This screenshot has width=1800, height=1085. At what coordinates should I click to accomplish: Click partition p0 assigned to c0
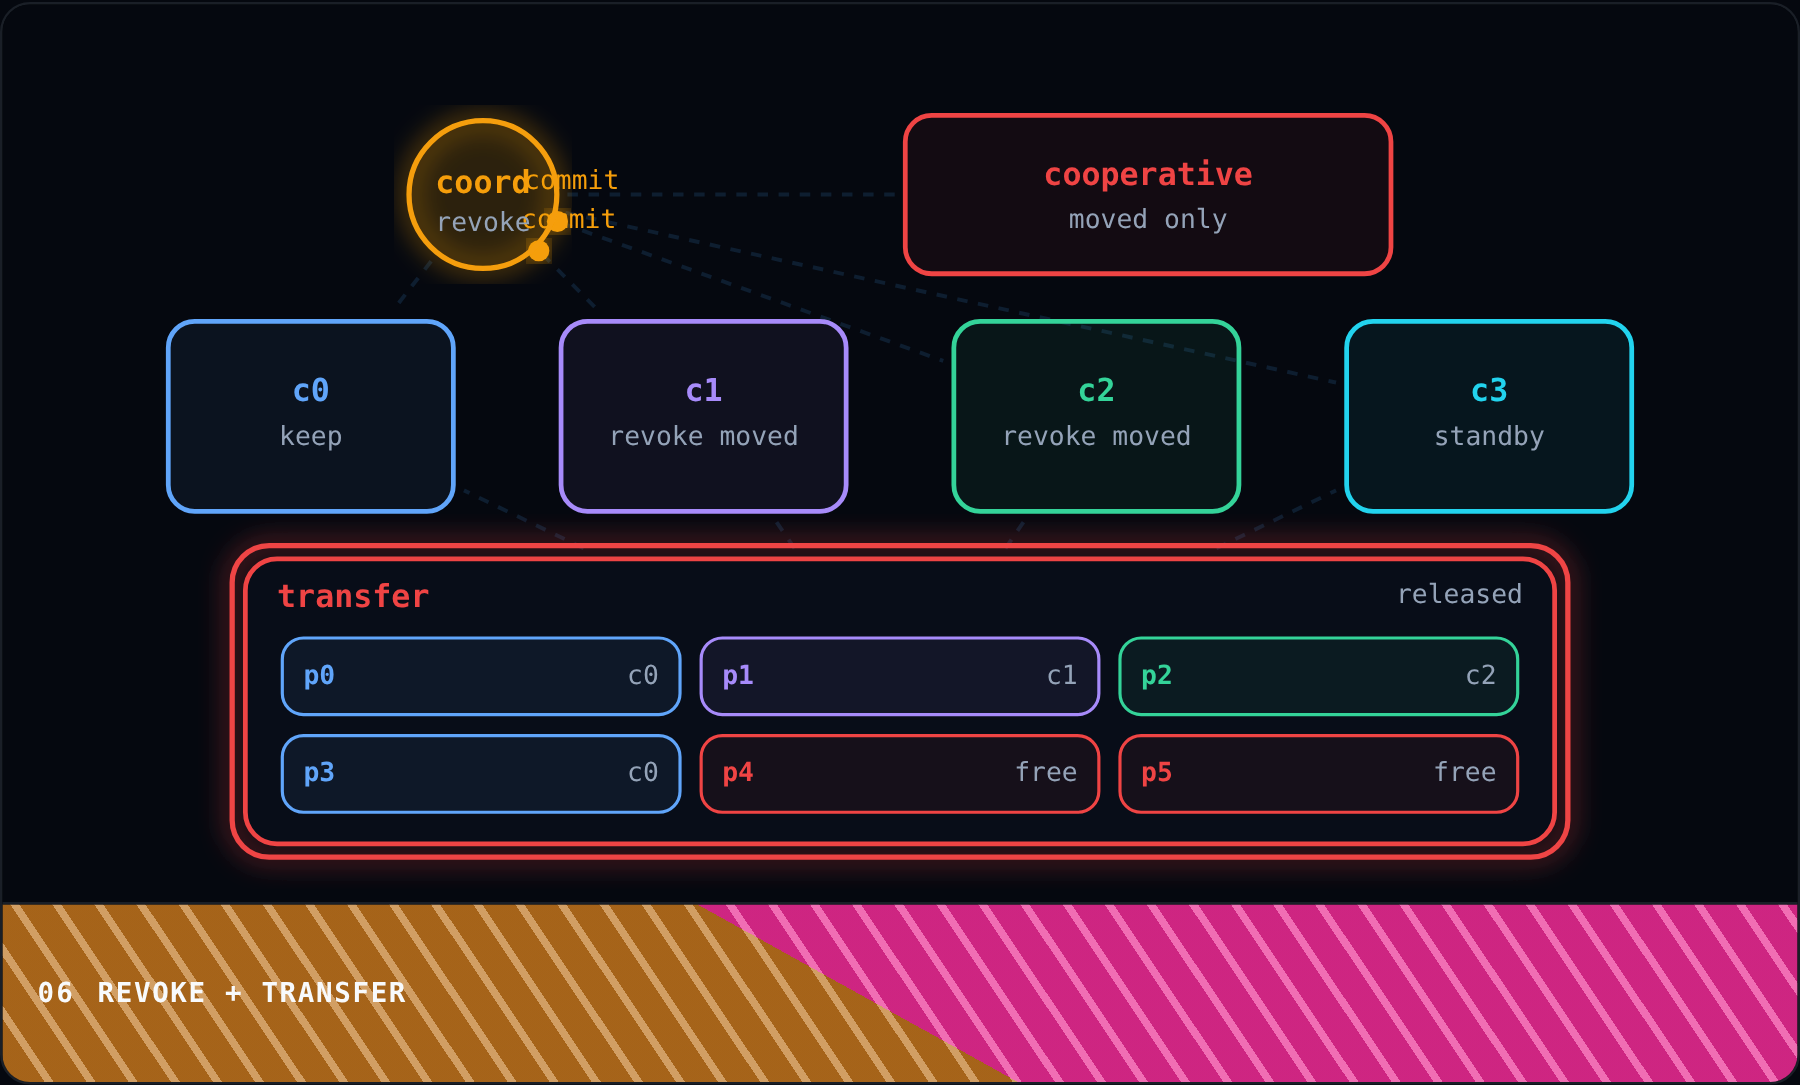481,676
